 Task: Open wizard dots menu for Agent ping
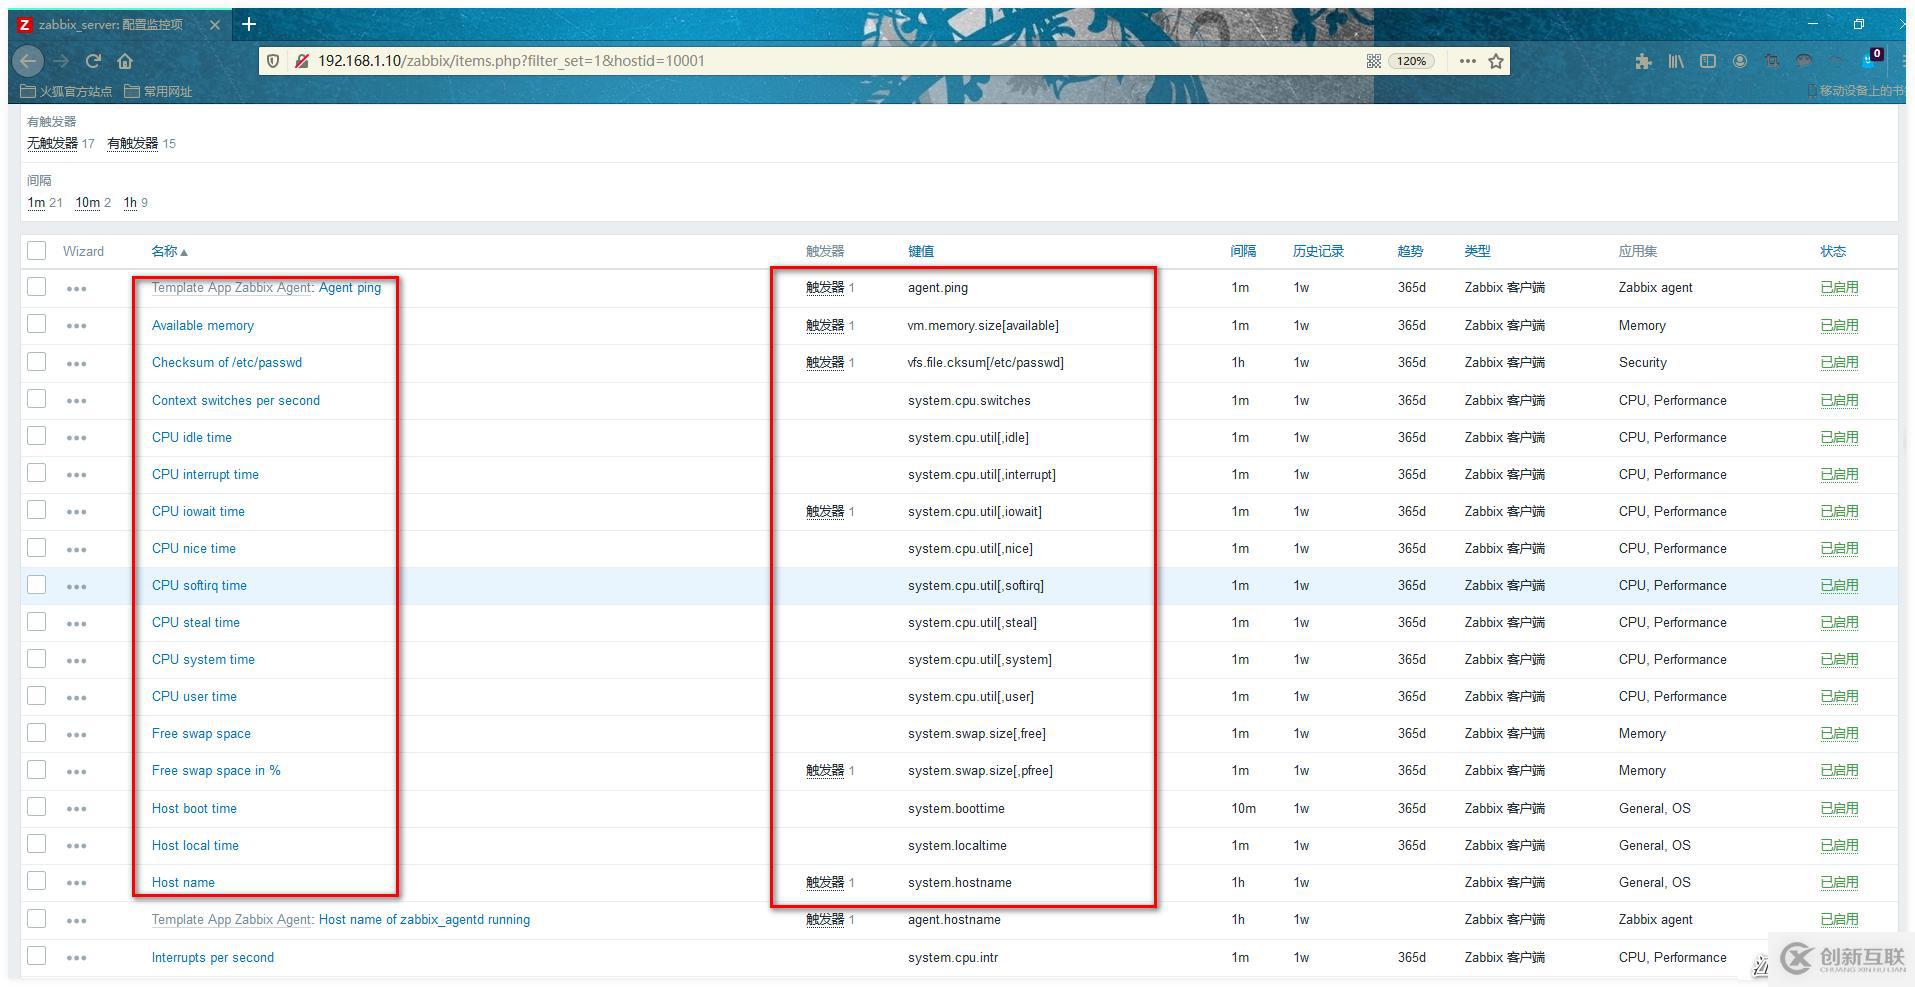(x=77, y=289)
